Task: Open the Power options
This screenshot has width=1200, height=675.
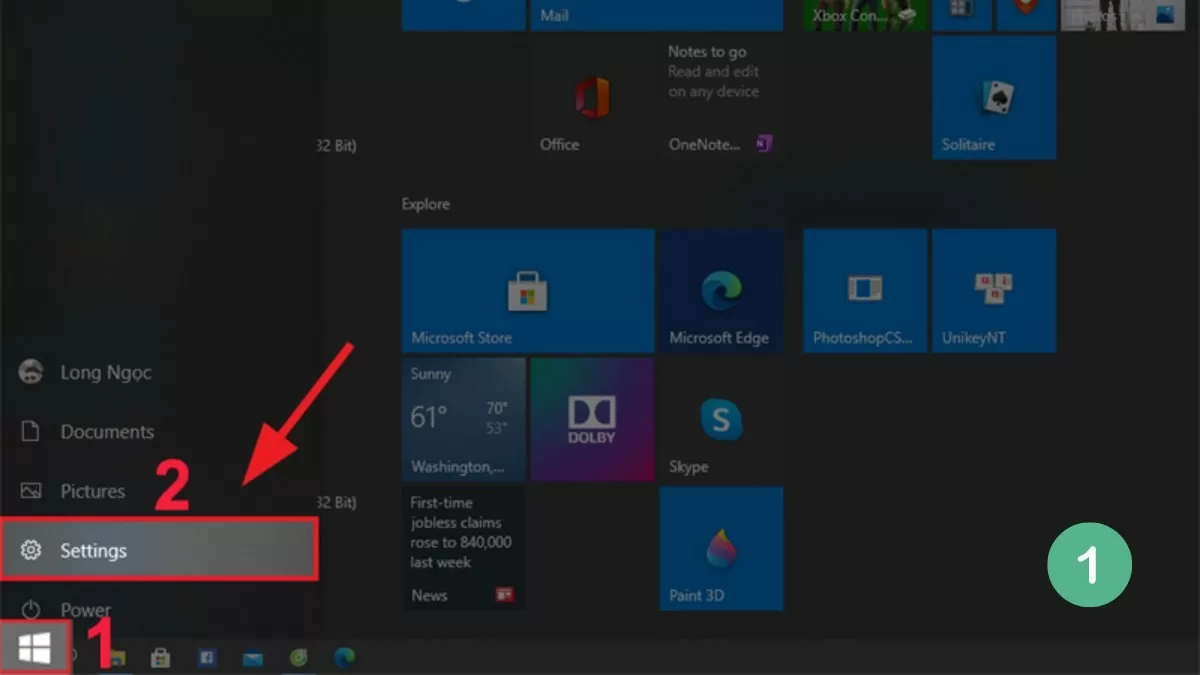Action: tap(85, 609)
